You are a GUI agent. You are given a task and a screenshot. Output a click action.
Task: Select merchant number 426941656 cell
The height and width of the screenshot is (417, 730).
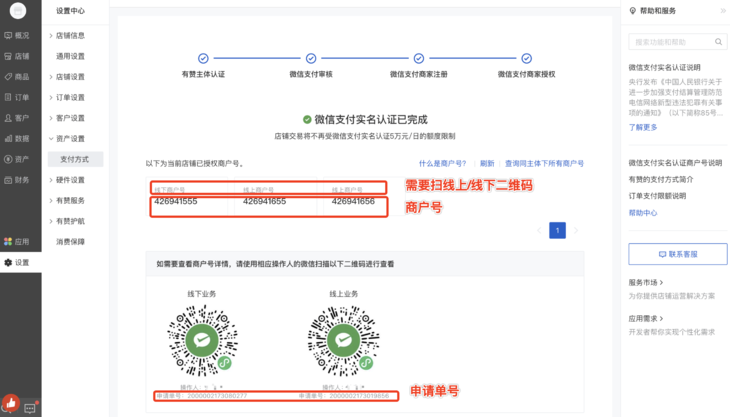(x=353, y=202)
